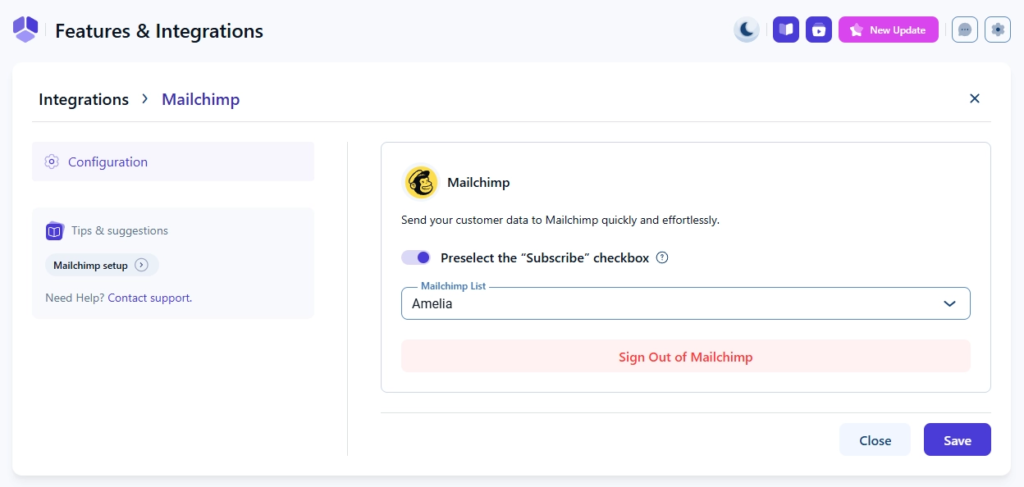Click the Contact support link
The image size is (1024, 487).
tap(149, 298)
